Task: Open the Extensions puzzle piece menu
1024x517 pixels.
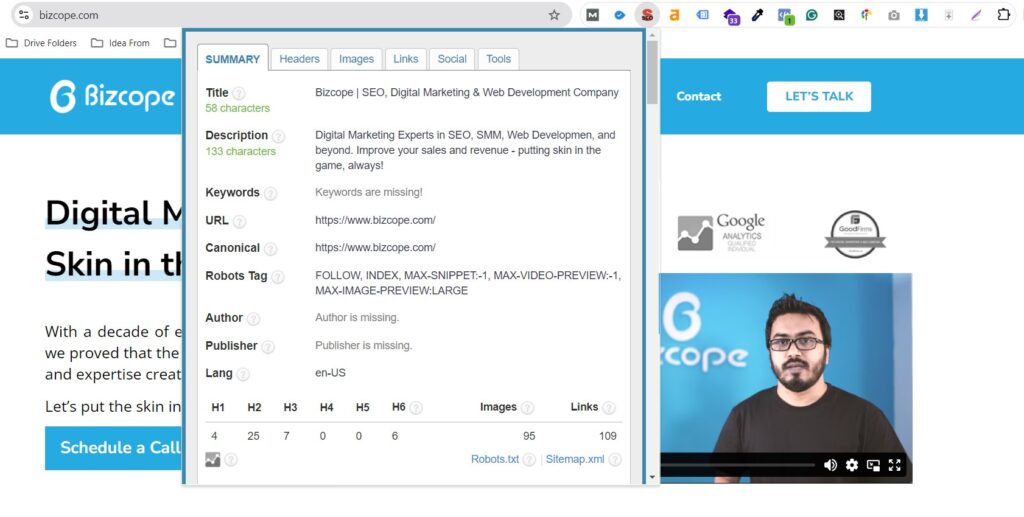Action: [x=1004, y=15]
